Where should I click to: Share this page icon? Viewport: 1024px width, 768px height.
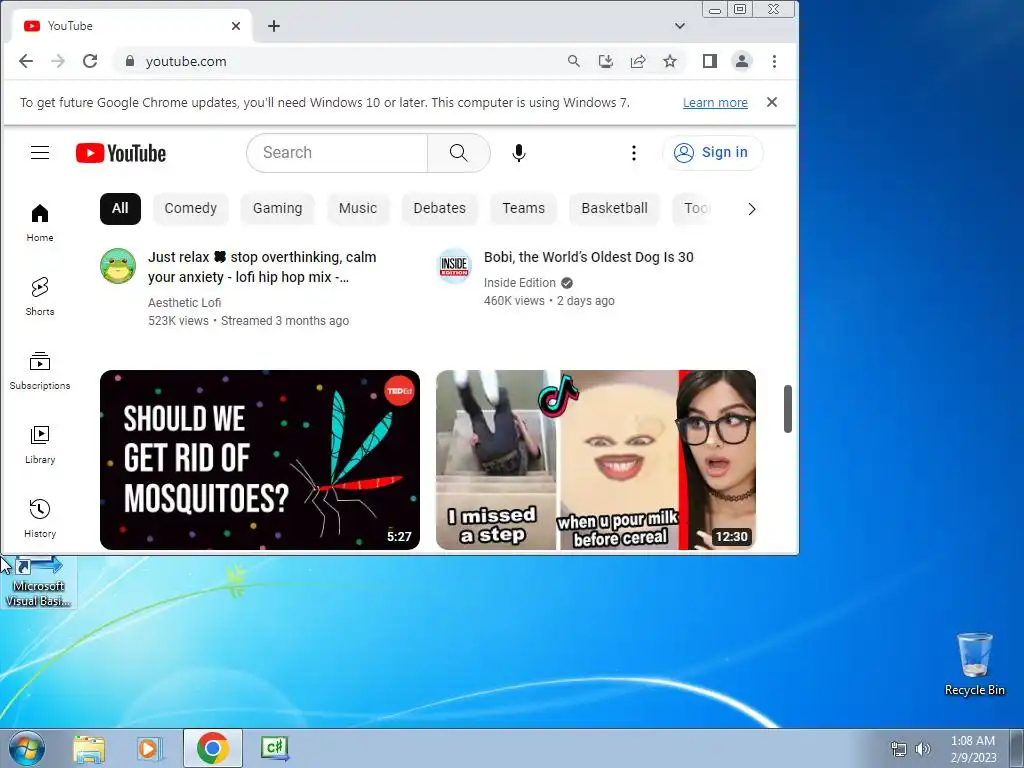click(638, 61)
